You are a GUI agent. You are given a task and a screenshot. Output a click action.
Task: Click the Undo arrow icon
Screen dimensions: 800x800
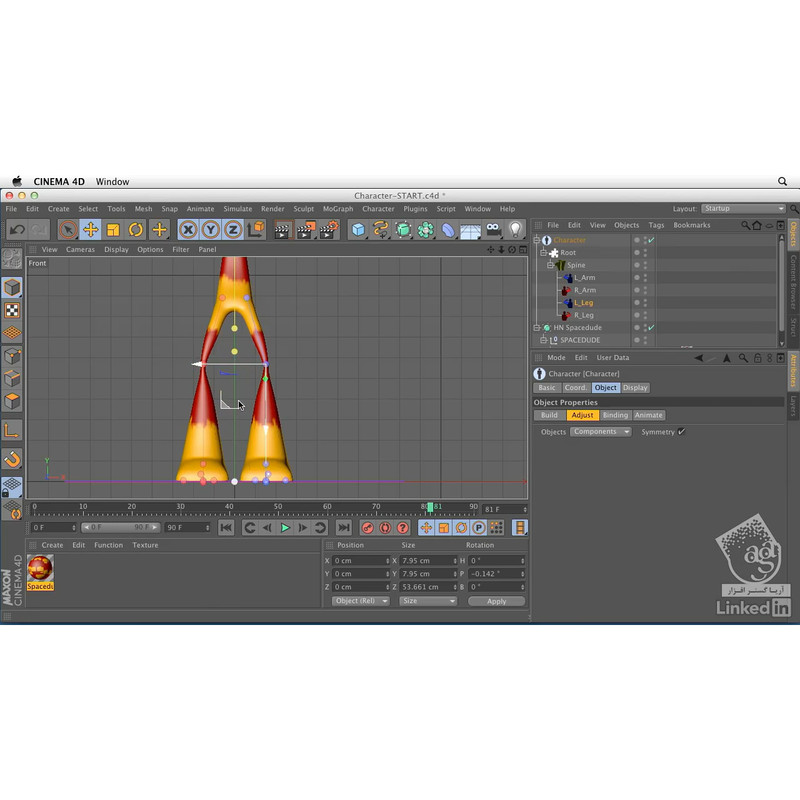(17, 230)
